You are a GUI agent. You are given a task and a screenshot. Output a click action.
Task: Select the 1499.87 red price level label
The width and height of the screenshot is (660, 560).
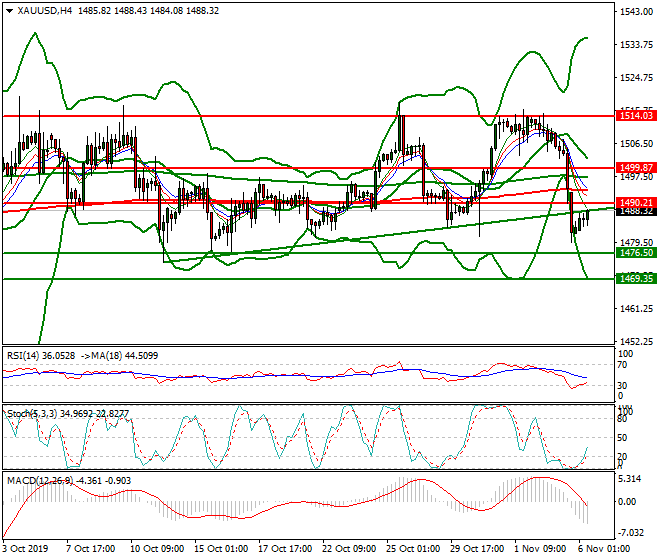(x=636, y=168)
